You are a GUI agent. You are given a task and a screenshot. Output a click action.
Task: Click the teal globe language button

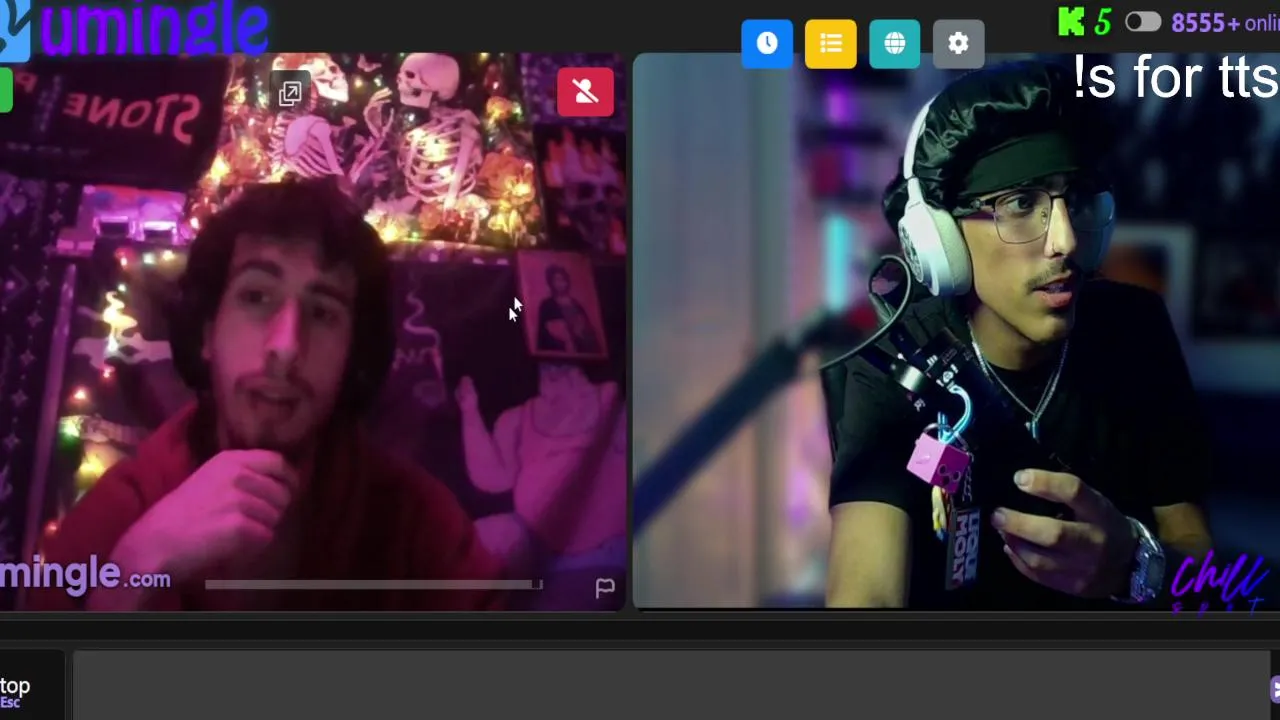pyautogui.click(x=895, y=44)
